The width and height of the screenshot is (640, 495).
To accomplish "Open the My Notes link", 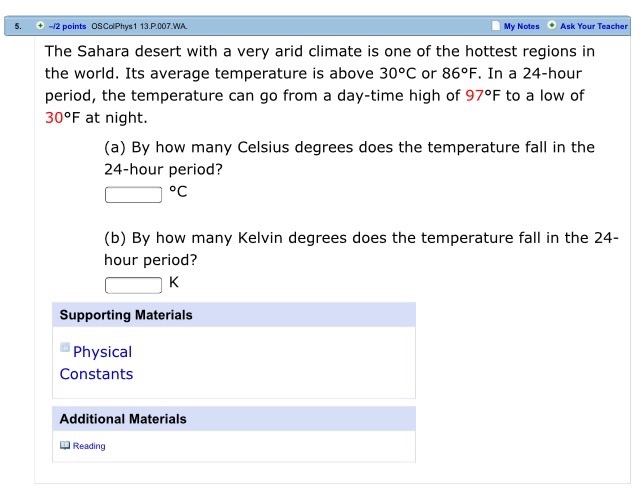I will (521, 26).
